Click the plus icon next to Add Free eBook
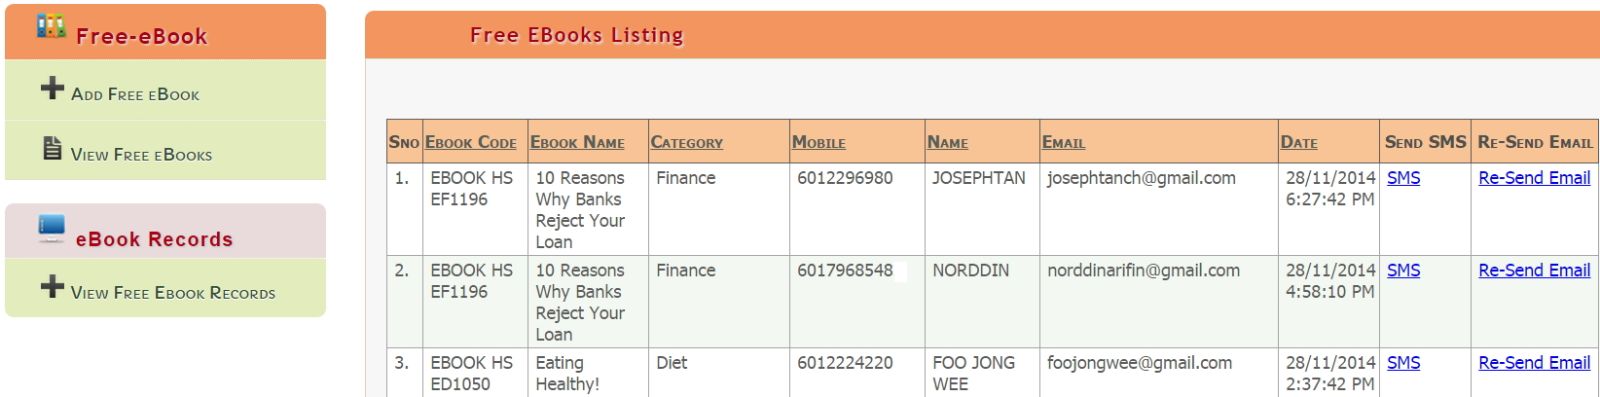This screenshot has width=1600, height=397. 52,89
